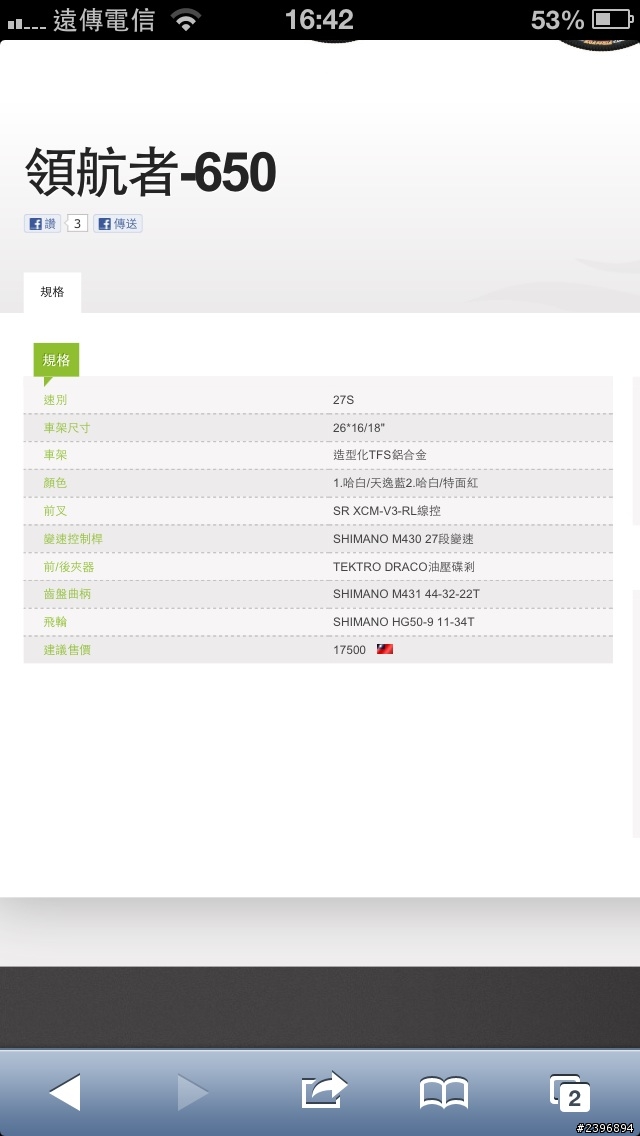Click the 變速控制桿 row label

click(x=72, y=539)
